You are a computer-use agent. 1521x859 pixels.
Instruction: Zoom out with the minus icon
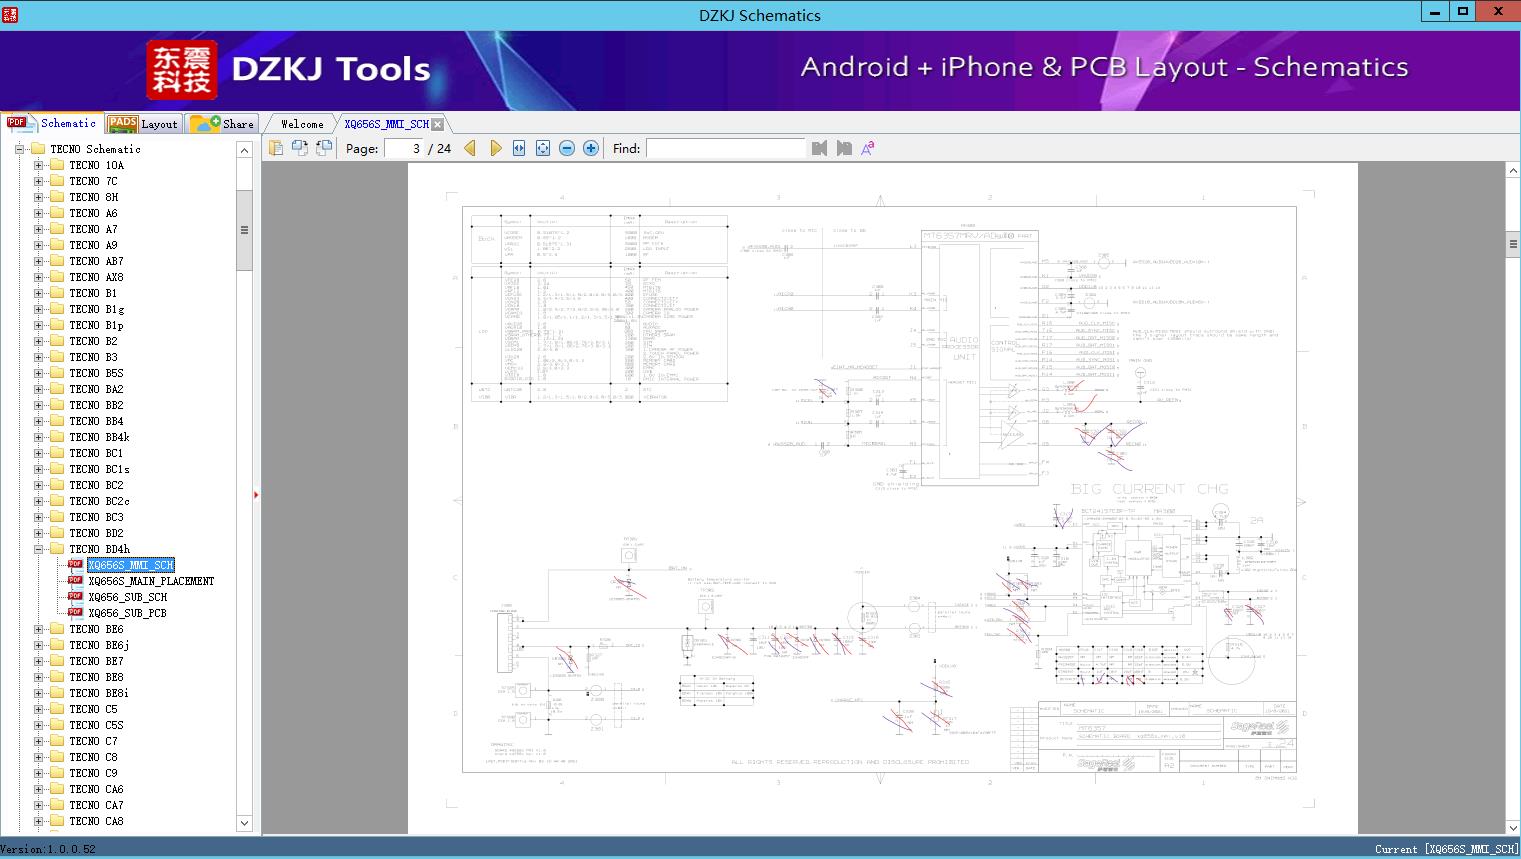tap(567, 148)
